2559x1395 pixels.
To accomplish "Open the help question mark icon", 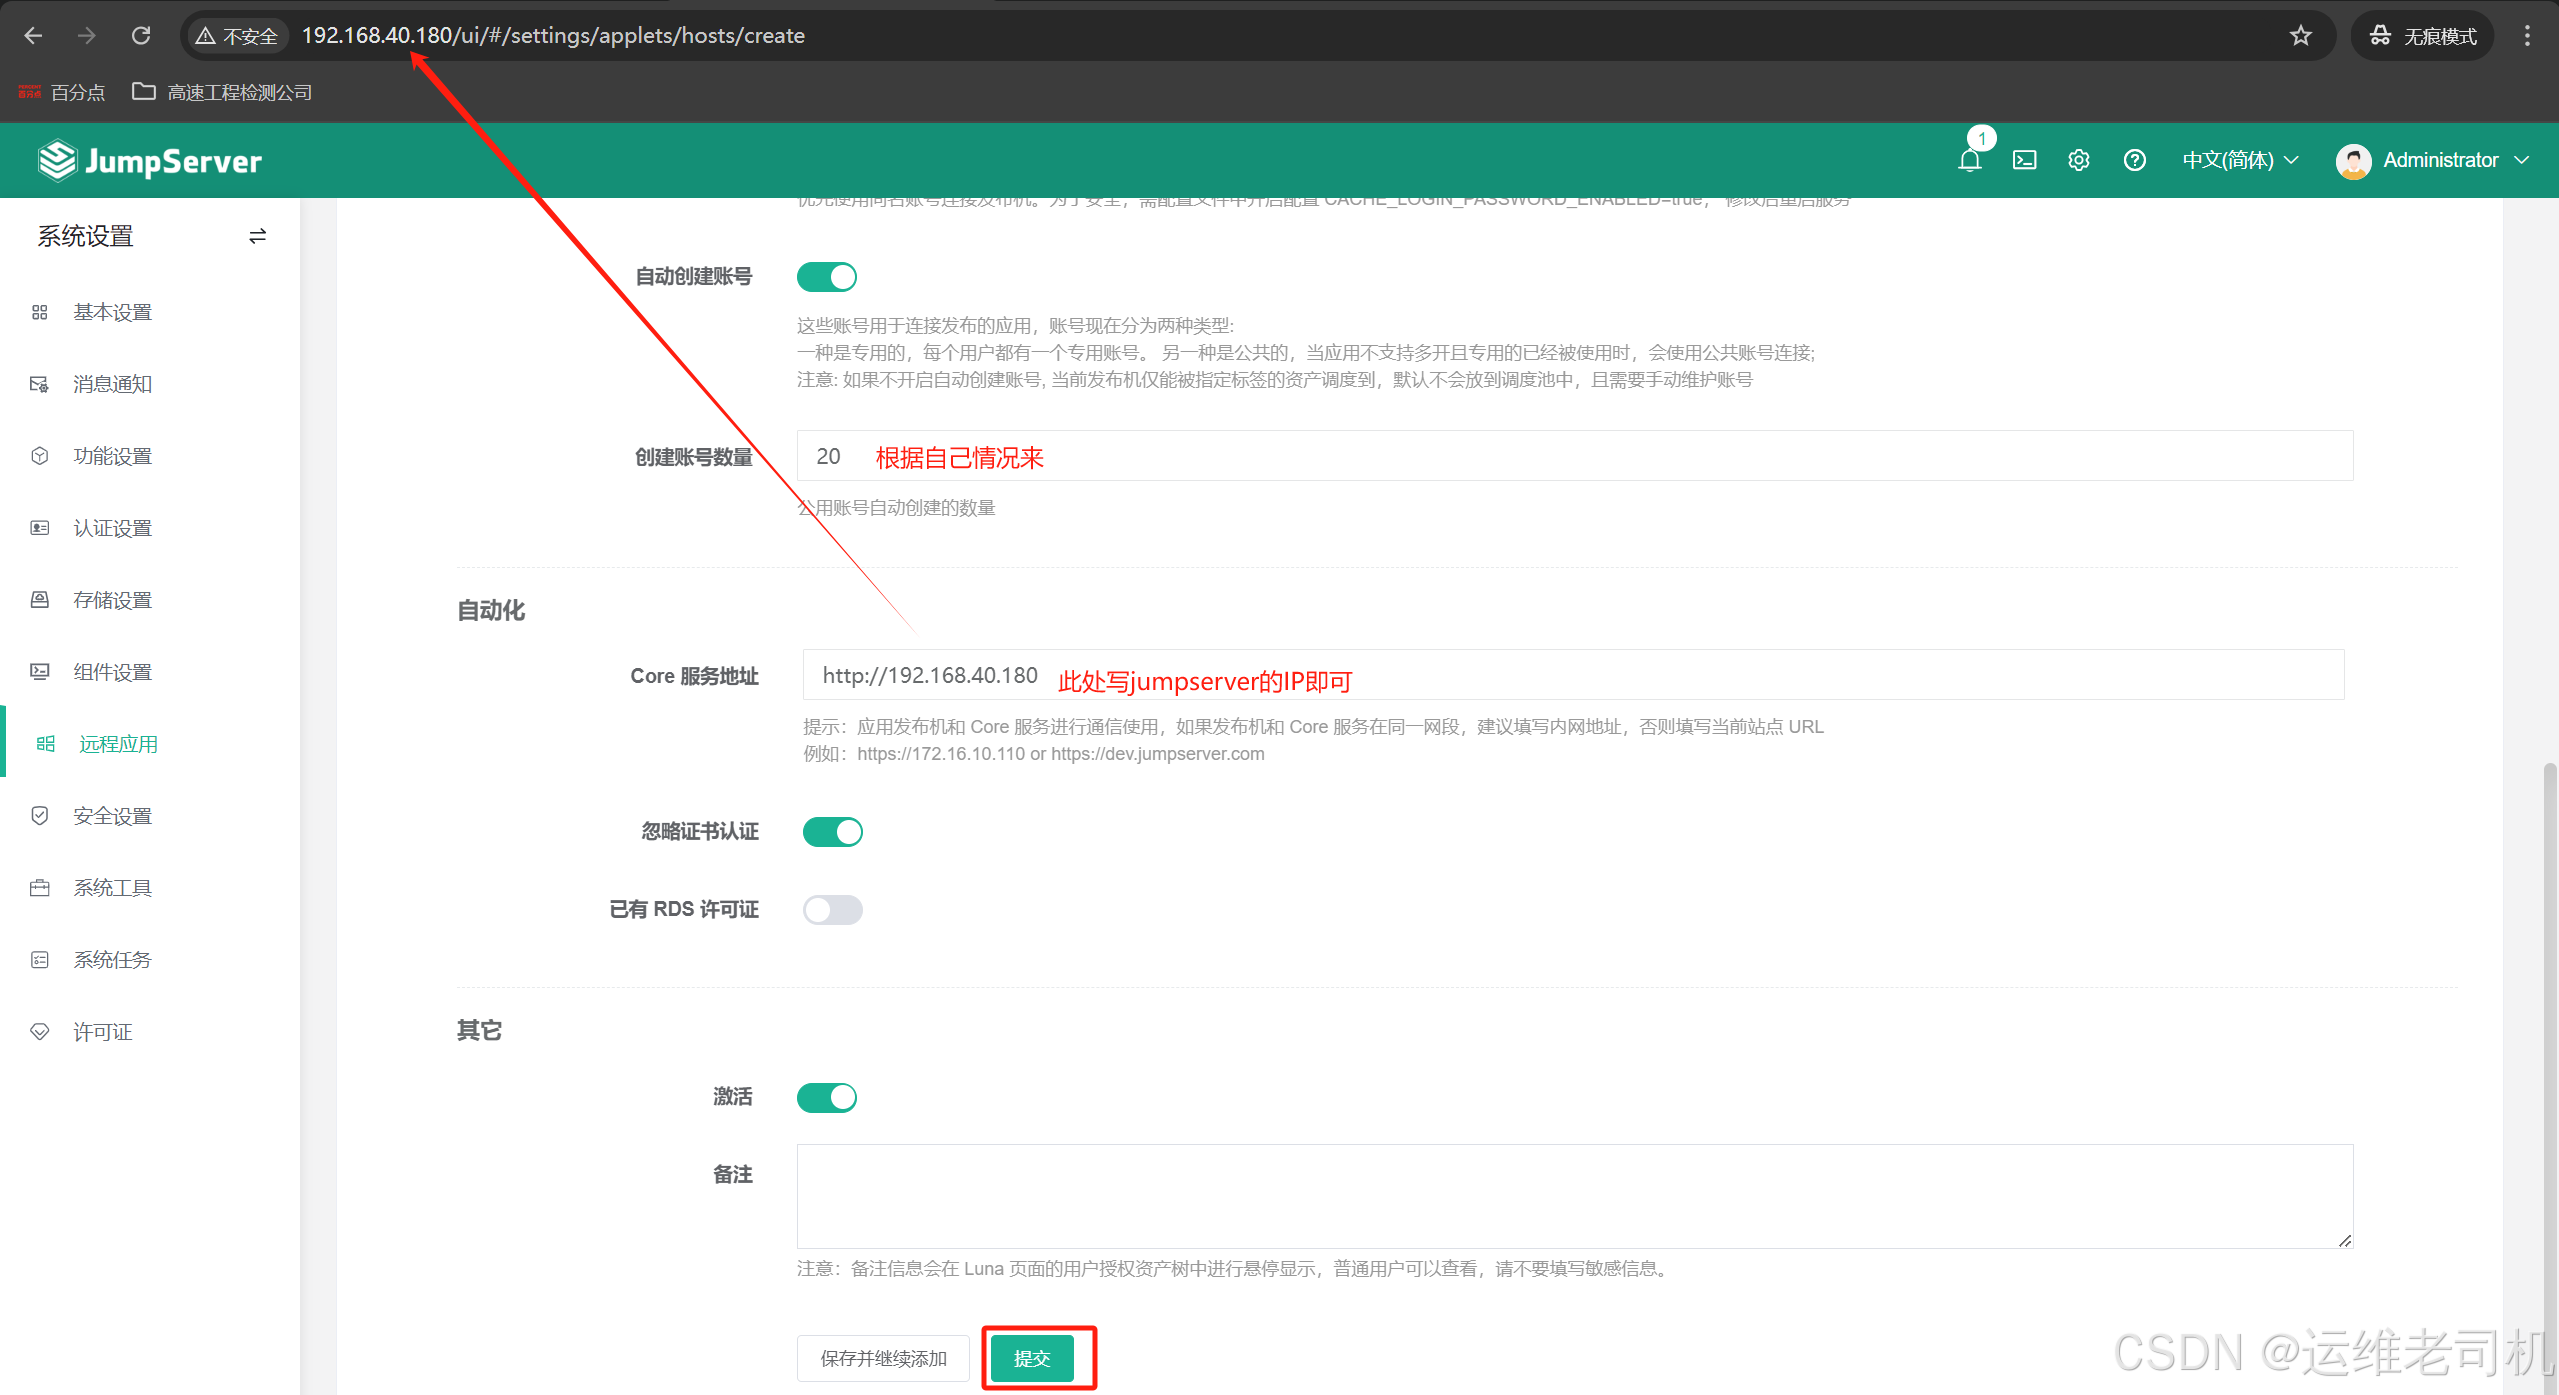I will point(2134,160).
